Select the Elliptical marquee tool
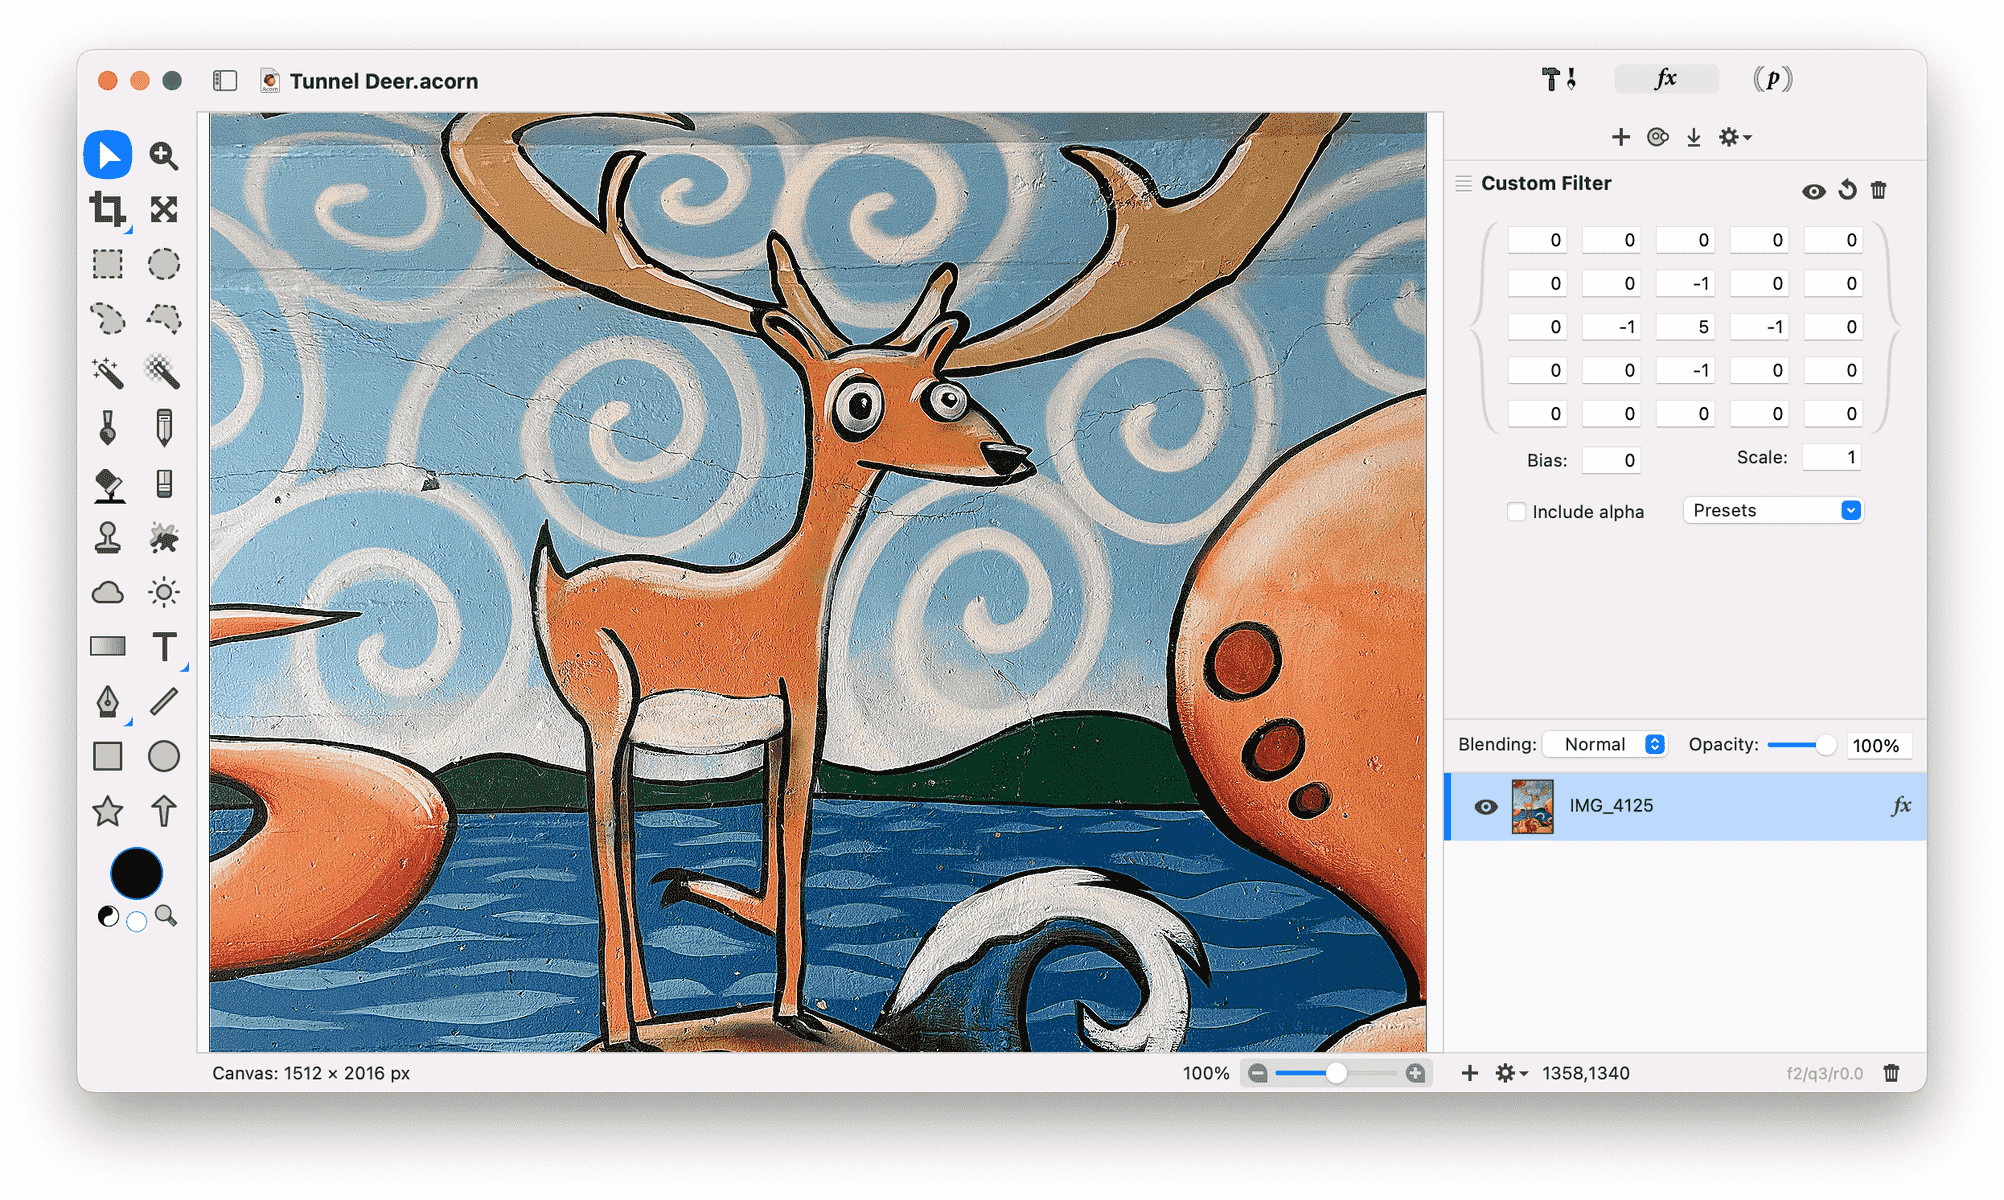This screenshot has height=1200, width=2004. click(x=164, y=264)
